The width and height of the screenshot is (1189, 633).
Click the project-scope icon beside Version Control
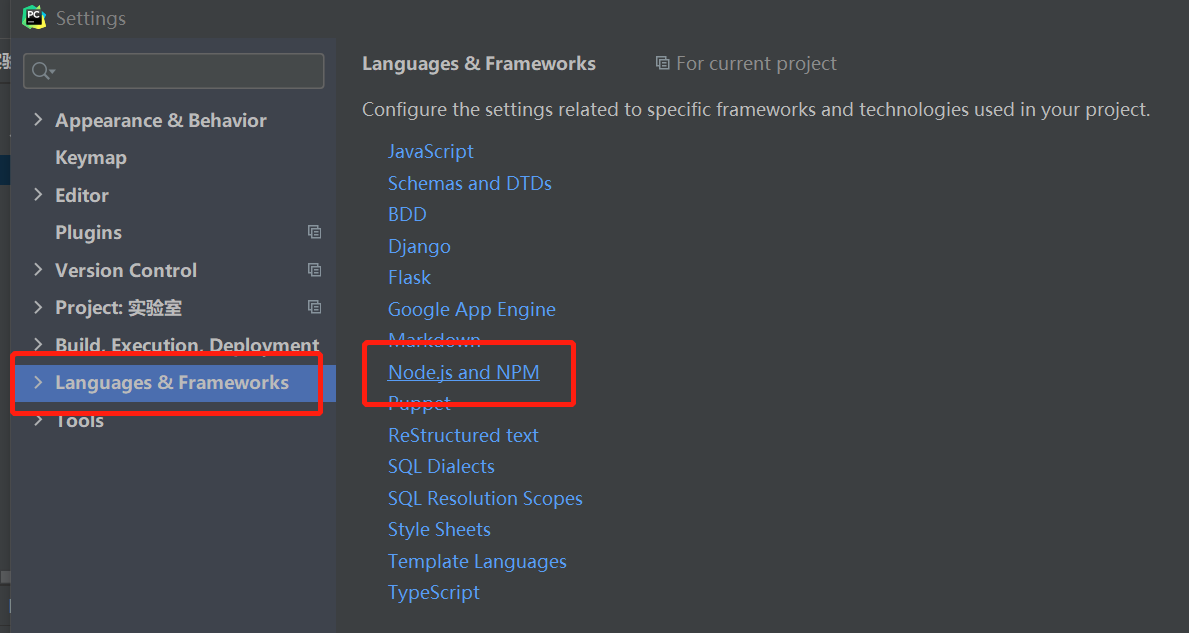[314, 269]
